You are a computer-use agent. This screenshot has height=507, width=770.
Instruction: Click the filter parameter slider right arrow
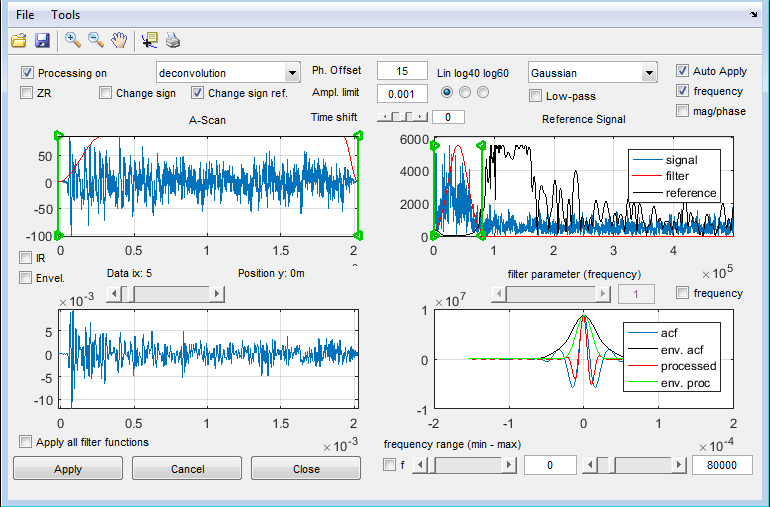point(603,294)
